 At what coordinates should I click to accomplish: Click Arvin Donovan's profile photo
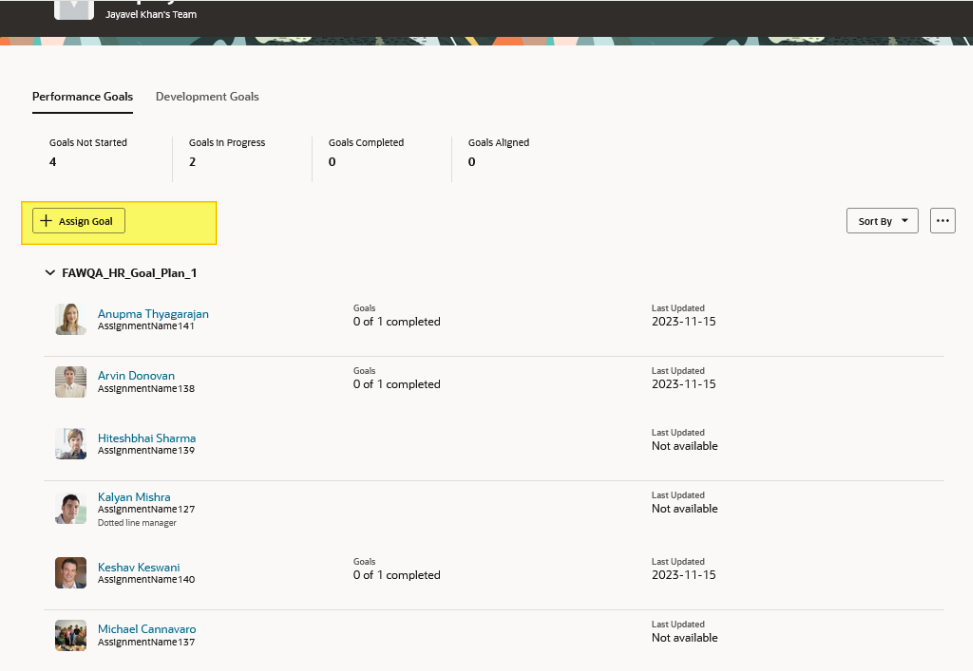(x=71, y=382)
